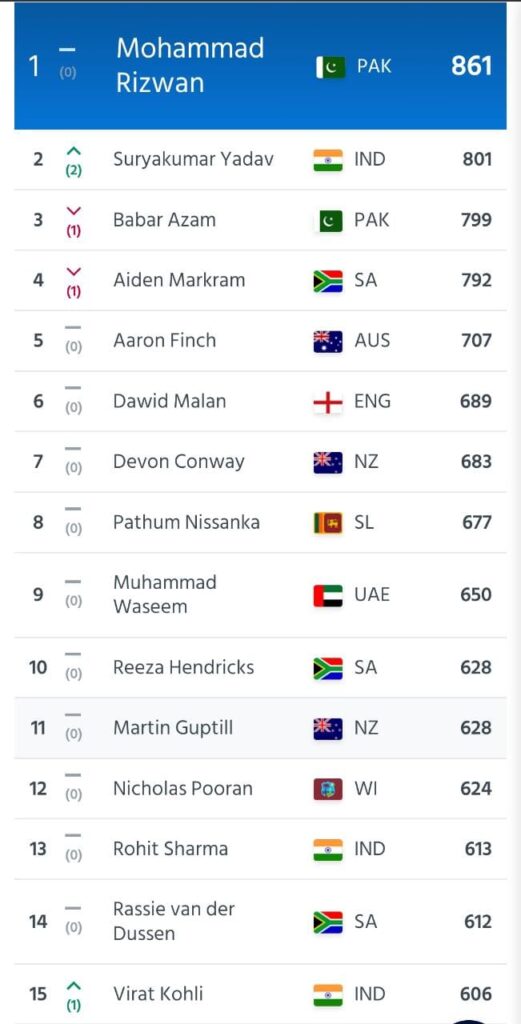Select the highlighted Martin Guptill row
This screenshot has width=521, height=1024.
(260, 728)
